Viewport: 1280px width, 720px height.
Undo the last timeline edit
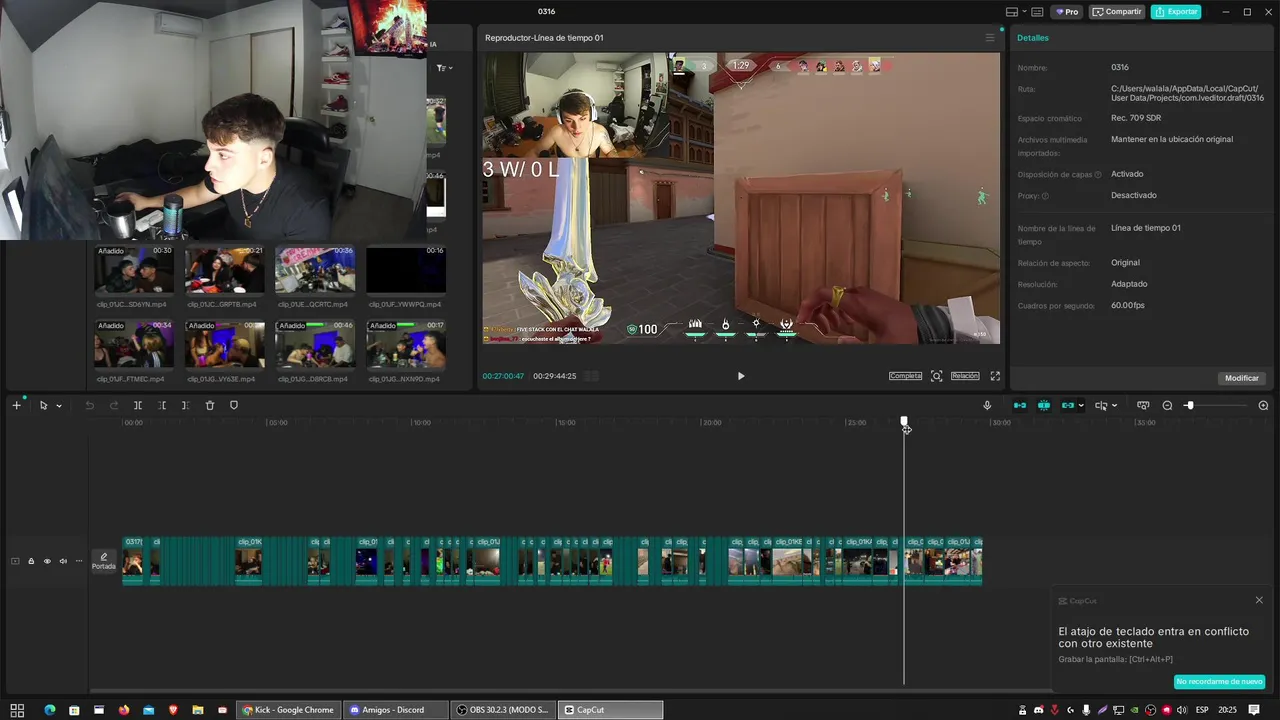point(89,405)
